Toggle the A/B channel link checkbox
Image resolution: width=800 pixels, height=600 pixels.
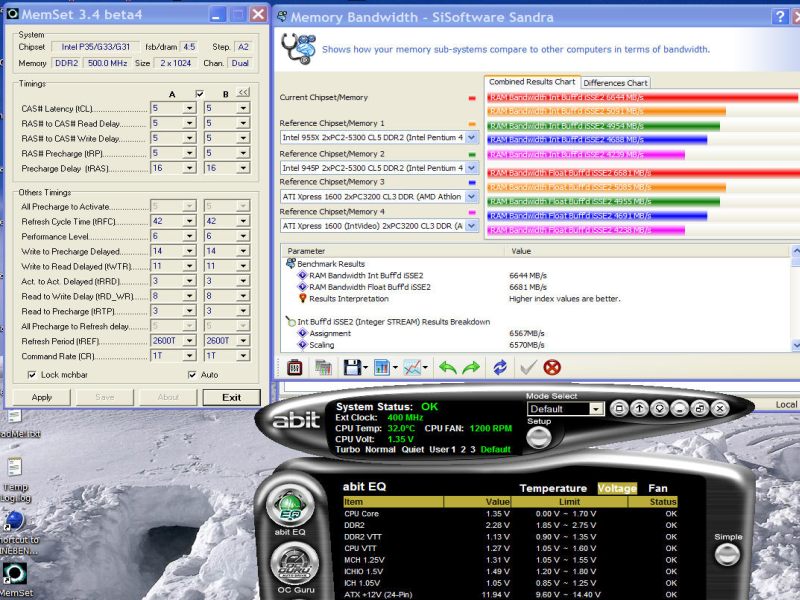click(199, 94)
